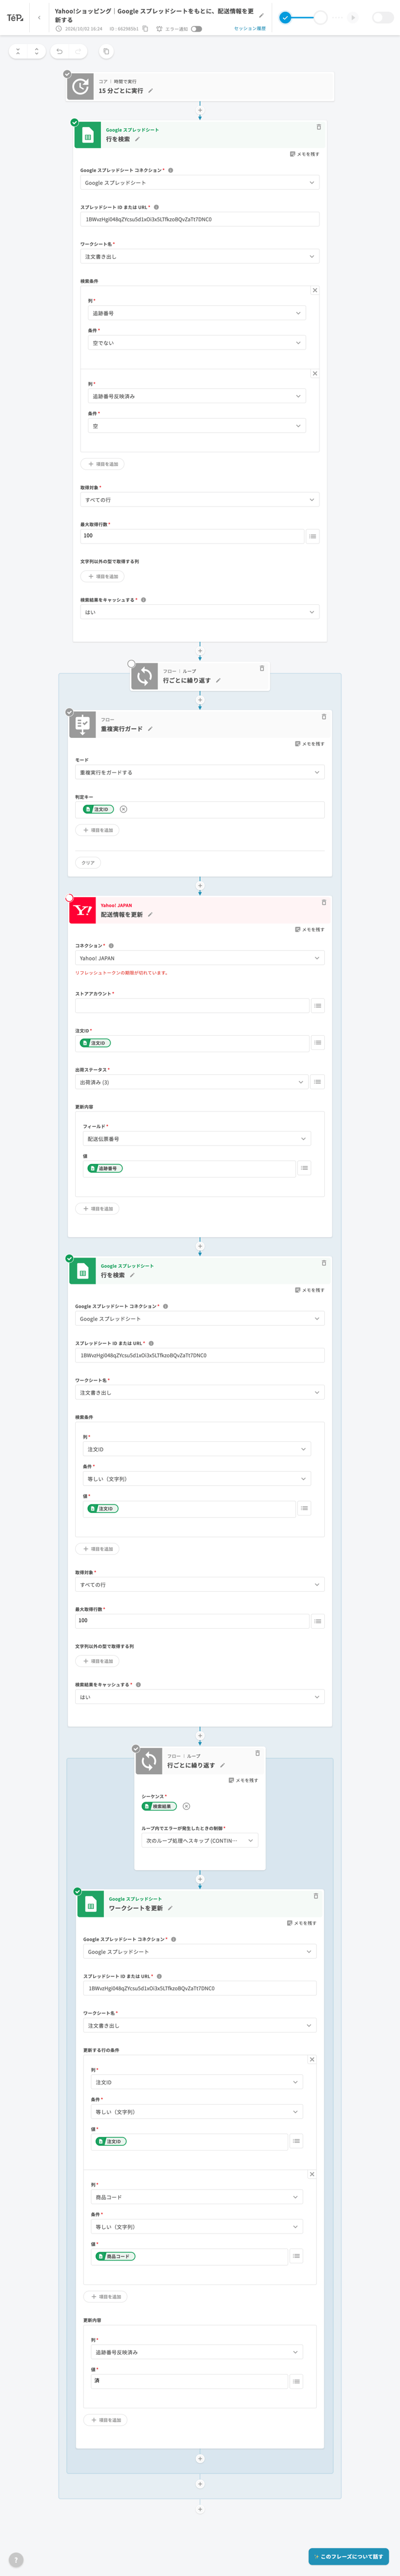Delete the ワークシートを更新 card via its trash icon
The height and width of the screenshot is (2576, 400).
[x=316, y=1896]
